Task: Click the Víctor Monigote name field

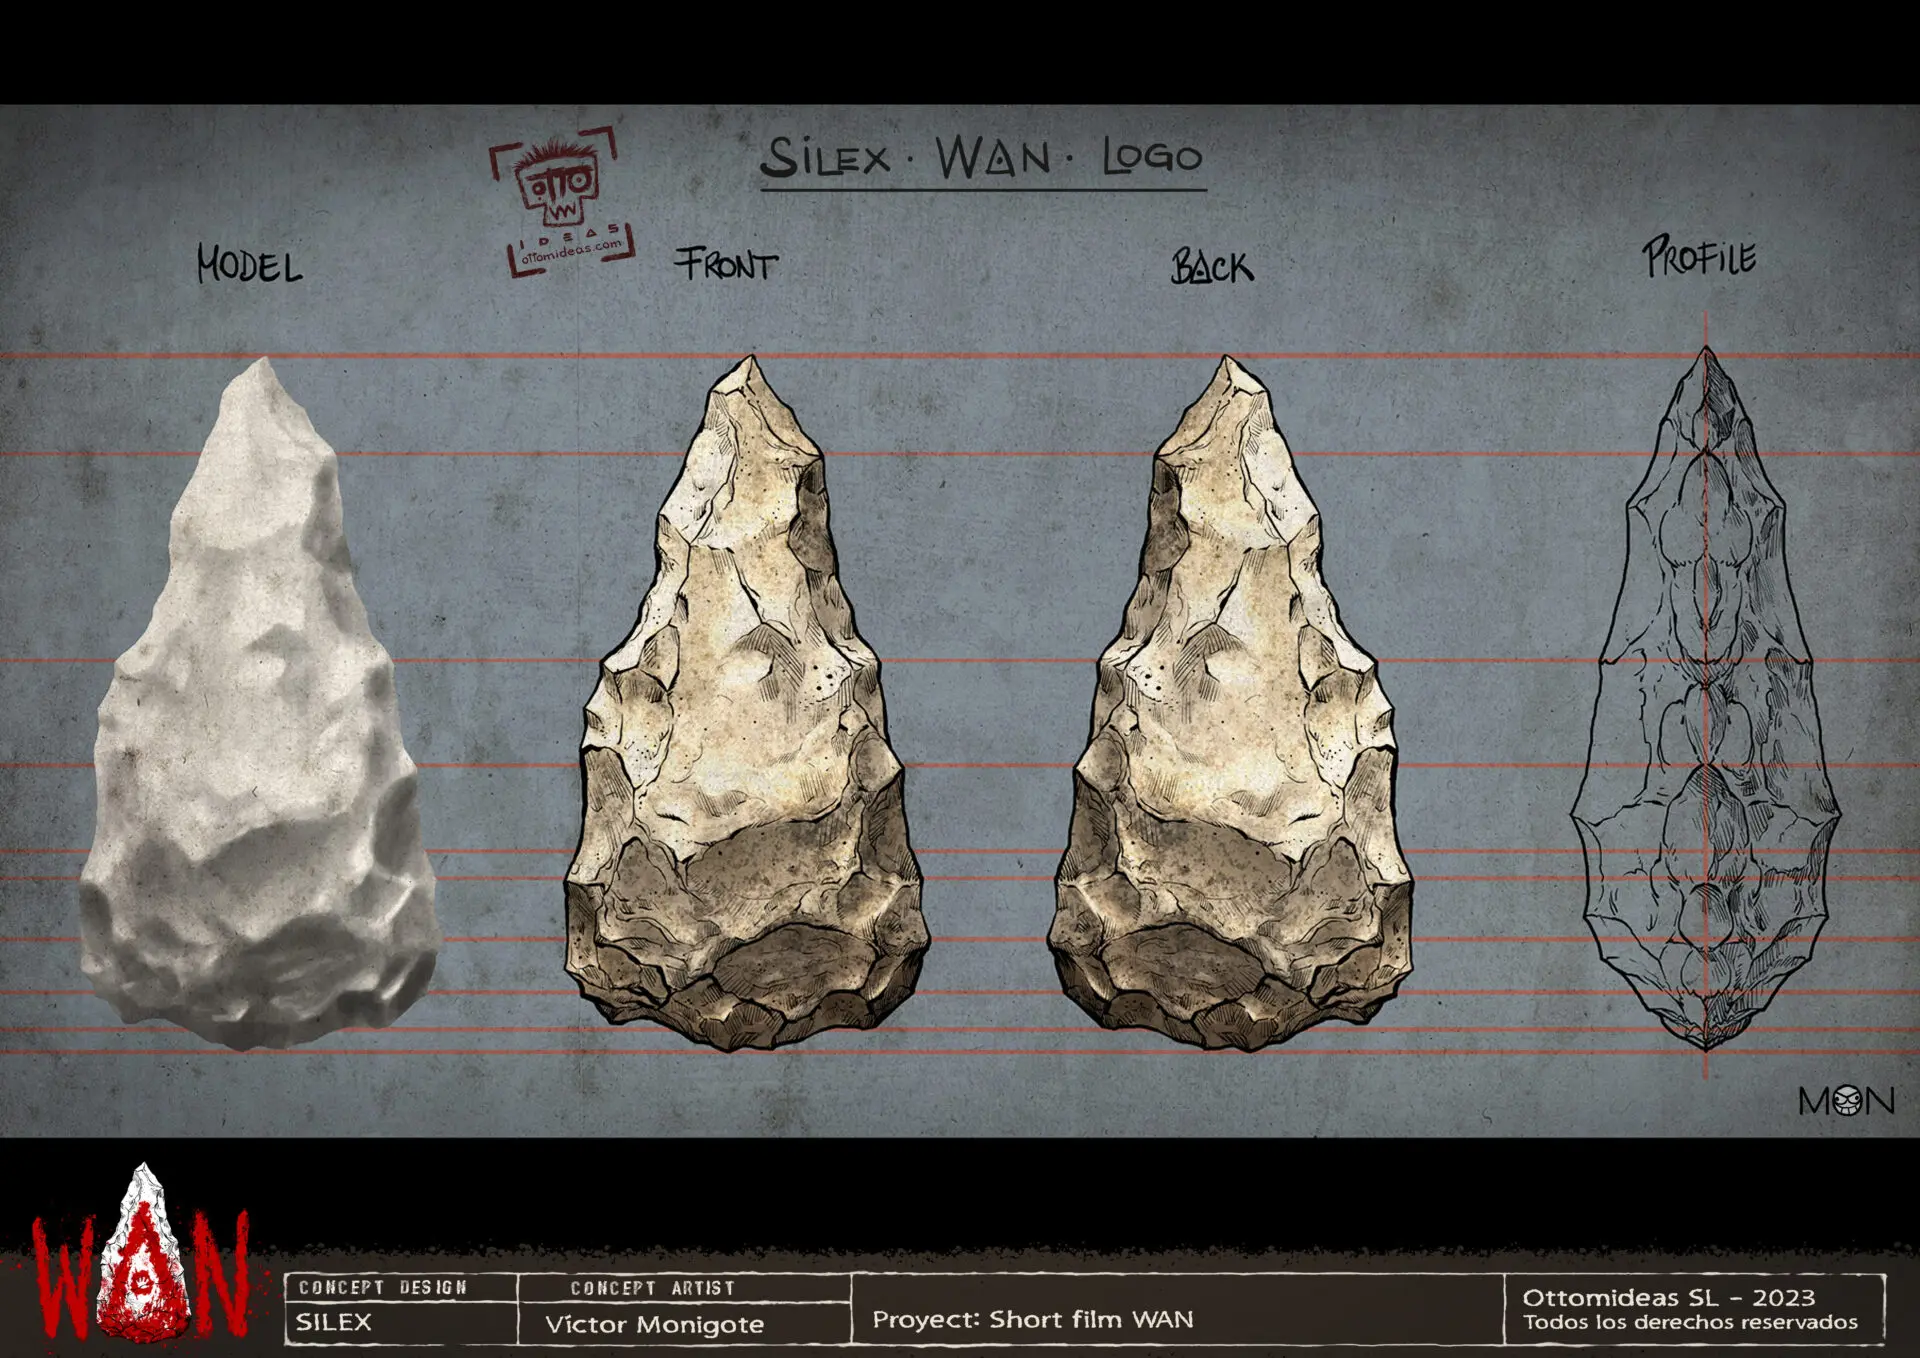Action: 654,1324
